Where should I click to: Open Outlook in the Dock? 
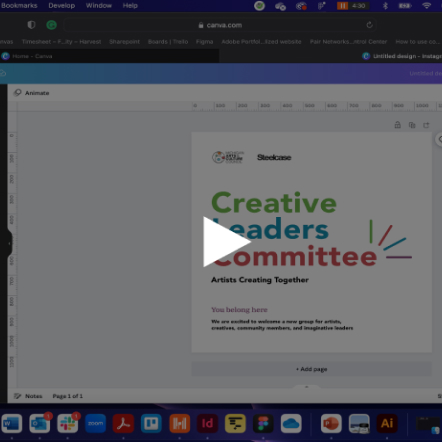40,424
